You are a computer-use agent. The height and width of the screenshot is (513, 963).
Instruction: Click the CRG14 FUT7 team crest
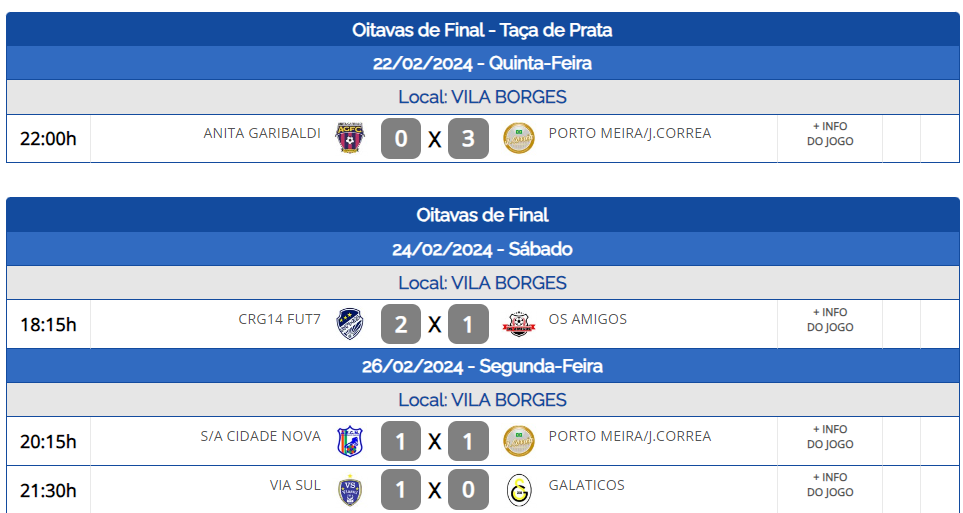click(350, 324)
